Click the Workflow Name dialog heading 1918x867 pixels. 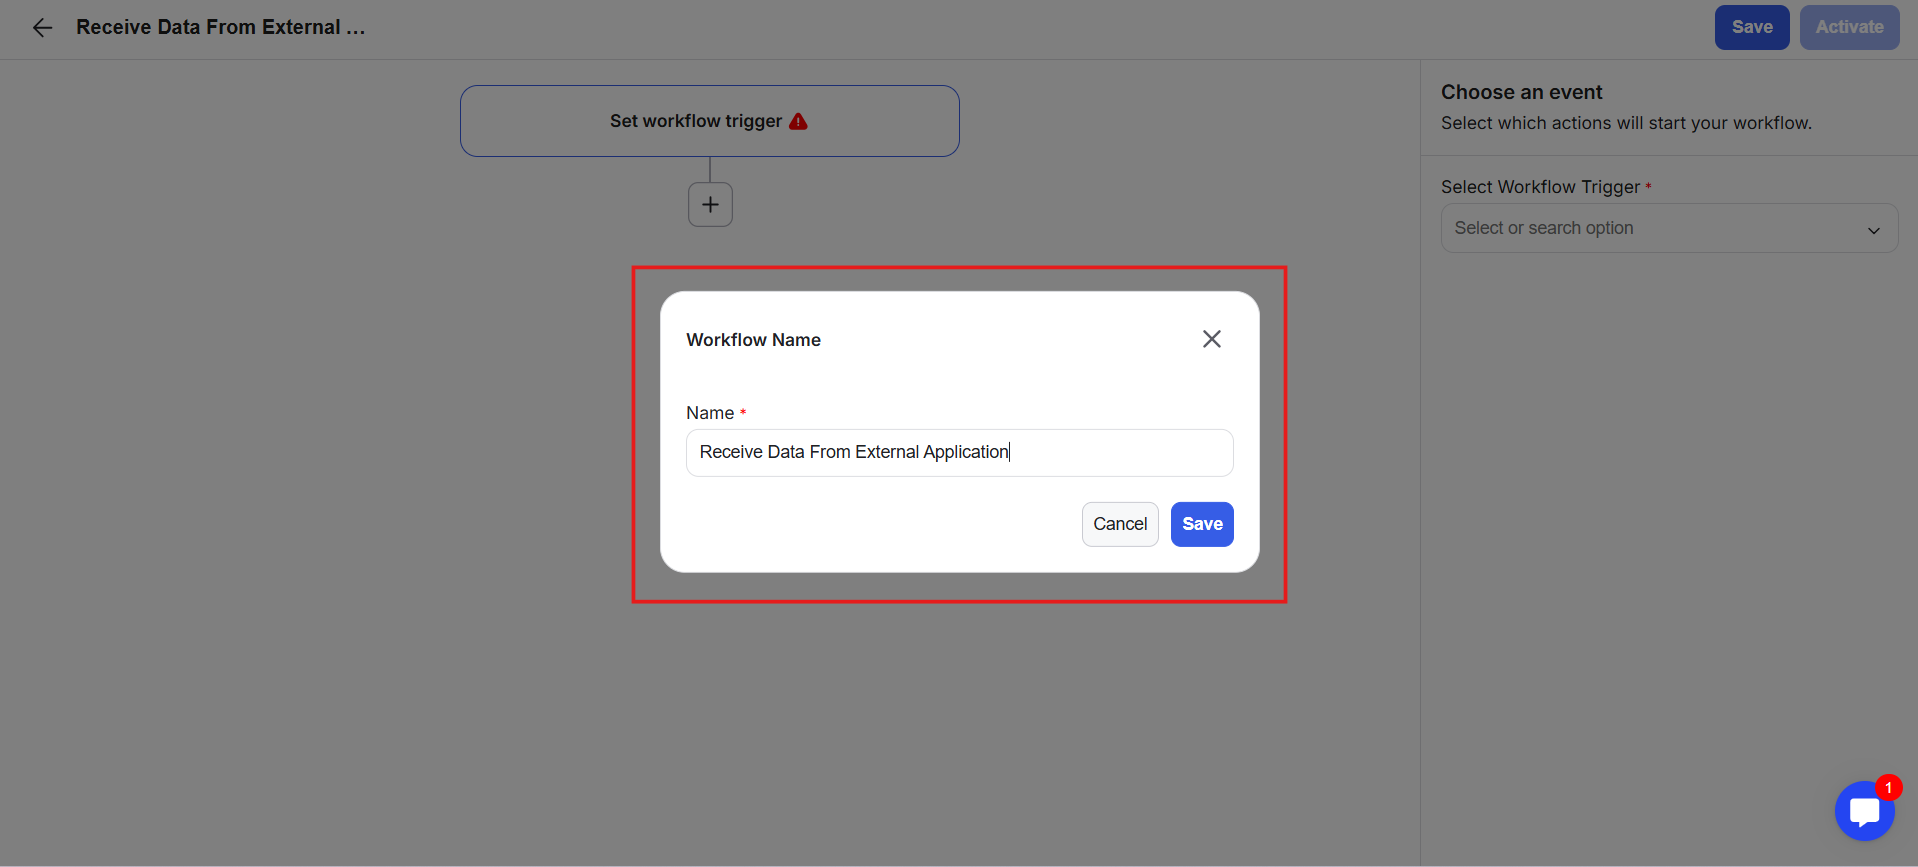(x=753, y=340)
